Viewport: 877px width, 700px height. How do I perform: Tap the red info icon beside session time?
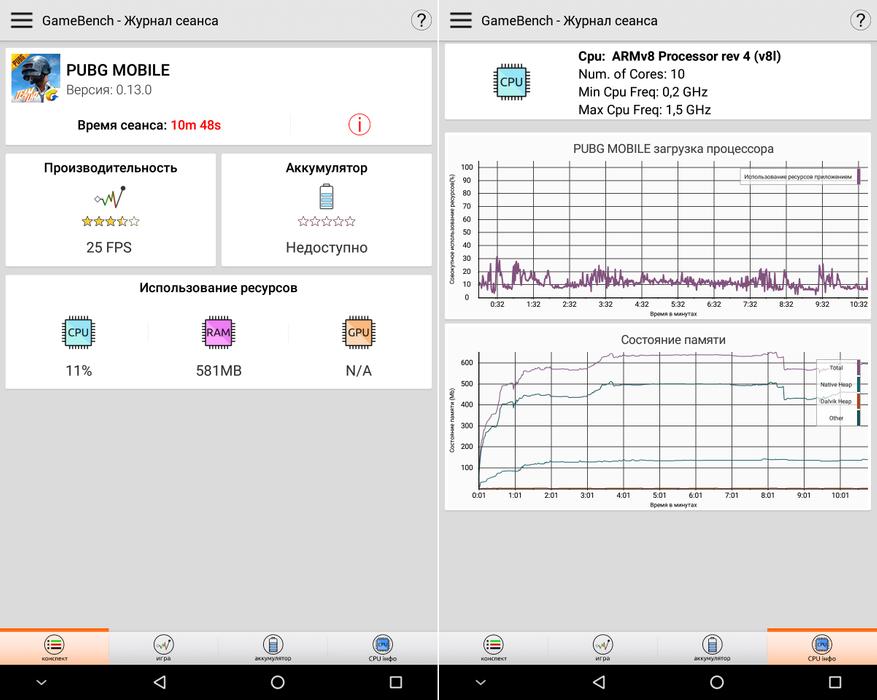click(x=359, y=124)
